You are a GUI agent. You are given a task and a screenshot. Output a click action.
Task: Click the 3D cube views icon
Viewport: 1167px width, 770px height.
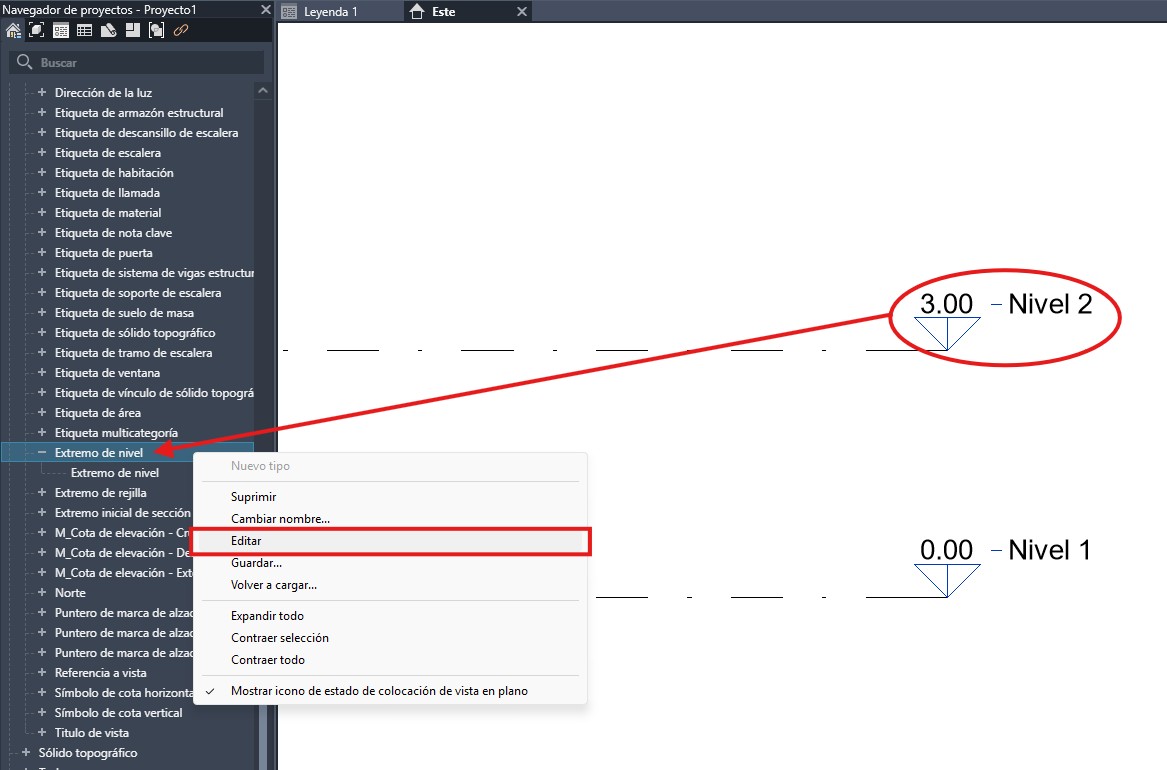tap(37, 30)
